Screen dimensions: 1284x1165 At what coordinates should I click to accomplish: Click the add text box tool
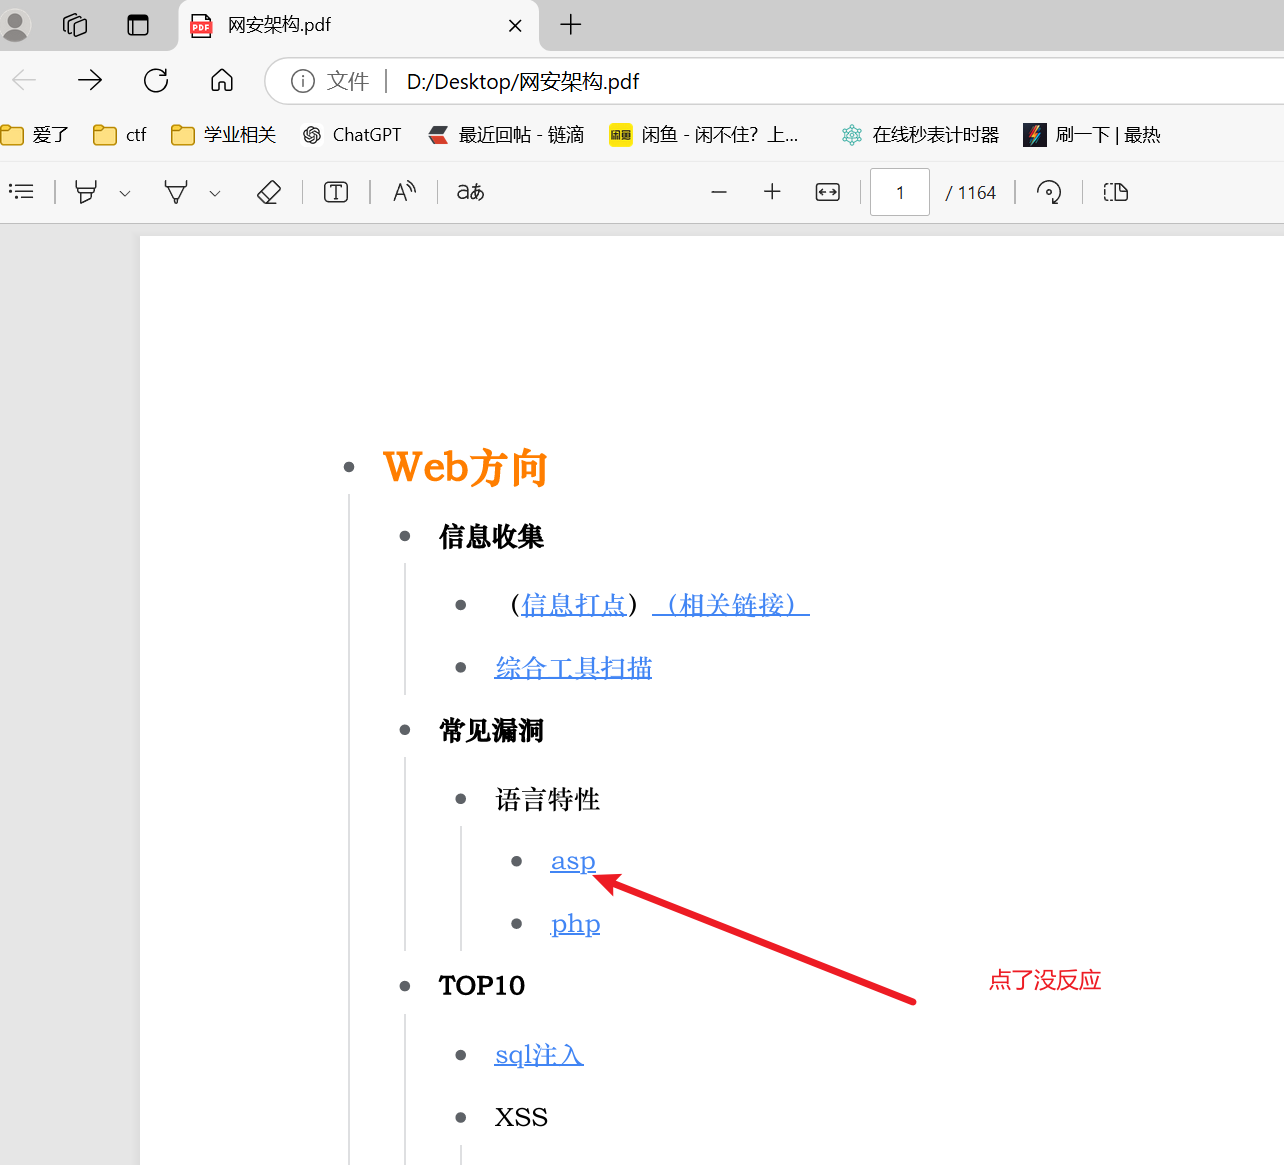coord(336,192)
